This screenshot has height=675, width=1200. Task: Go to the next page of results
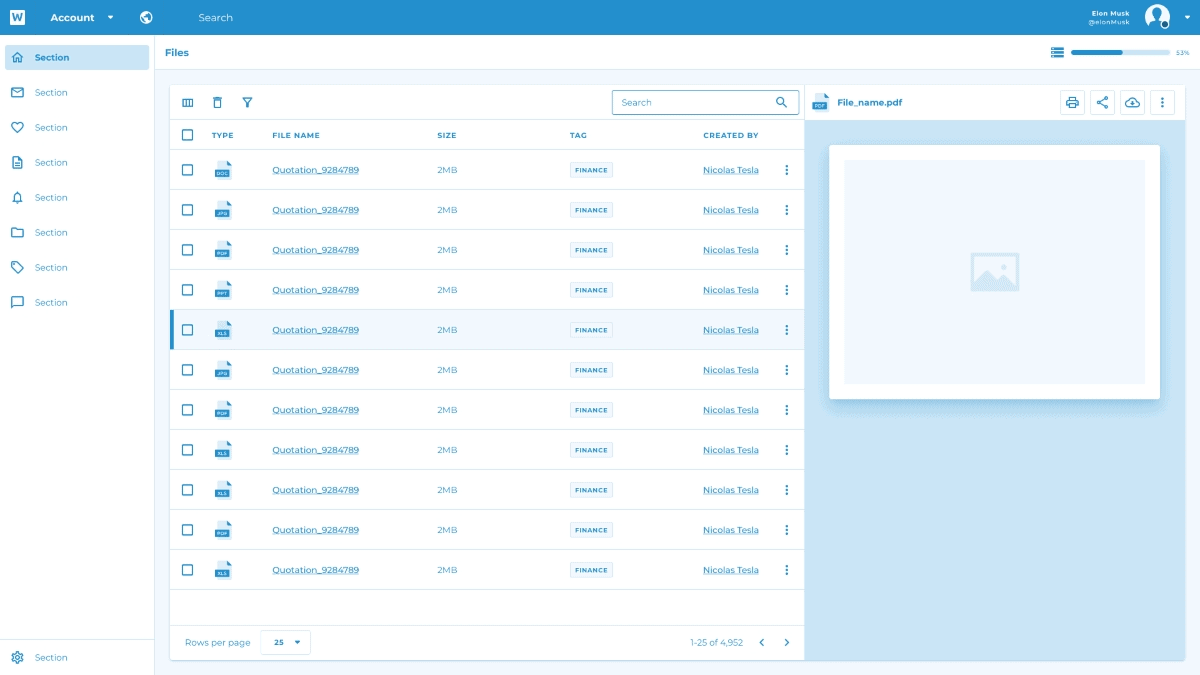click(787, 642)
